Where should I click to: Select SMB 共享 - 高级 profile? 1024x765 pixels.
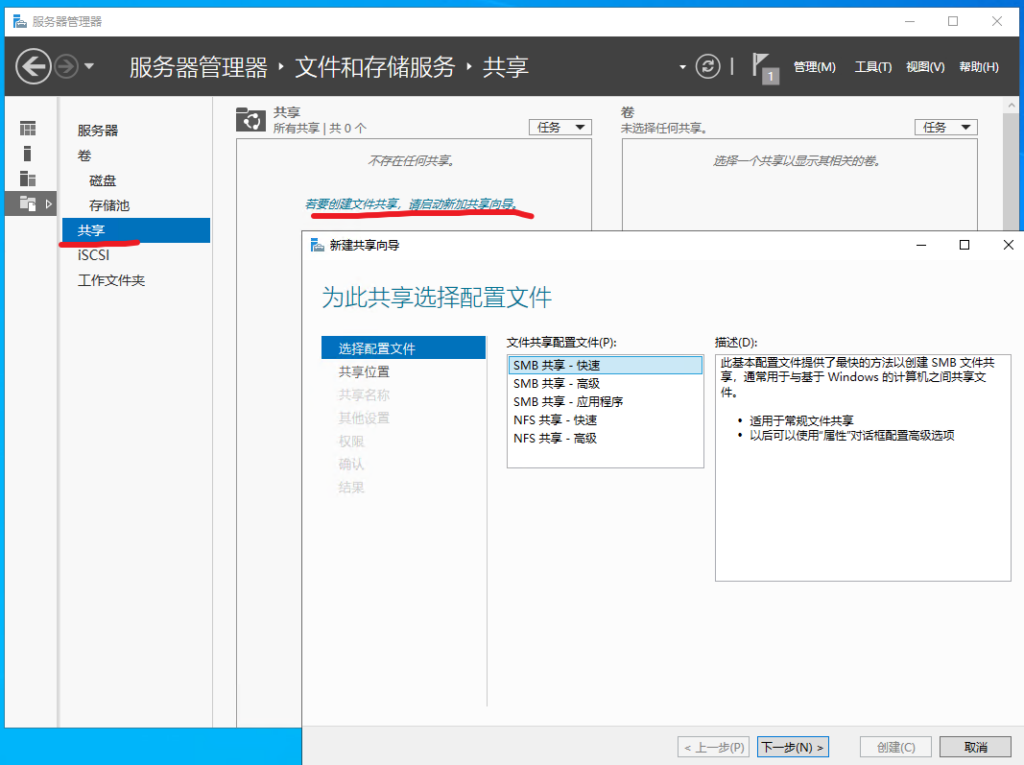(557, 383)
